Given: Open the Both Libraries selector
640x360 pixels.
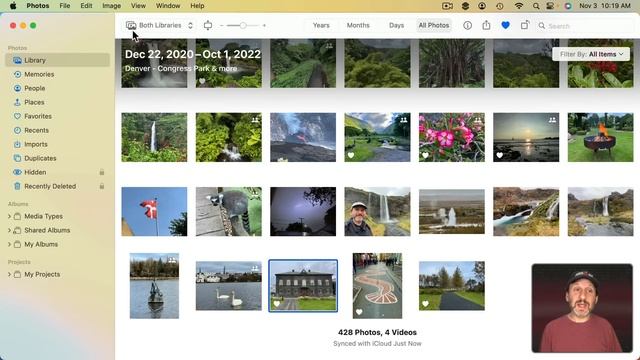Looking at the screenshot, I should [x=160, y=25].
